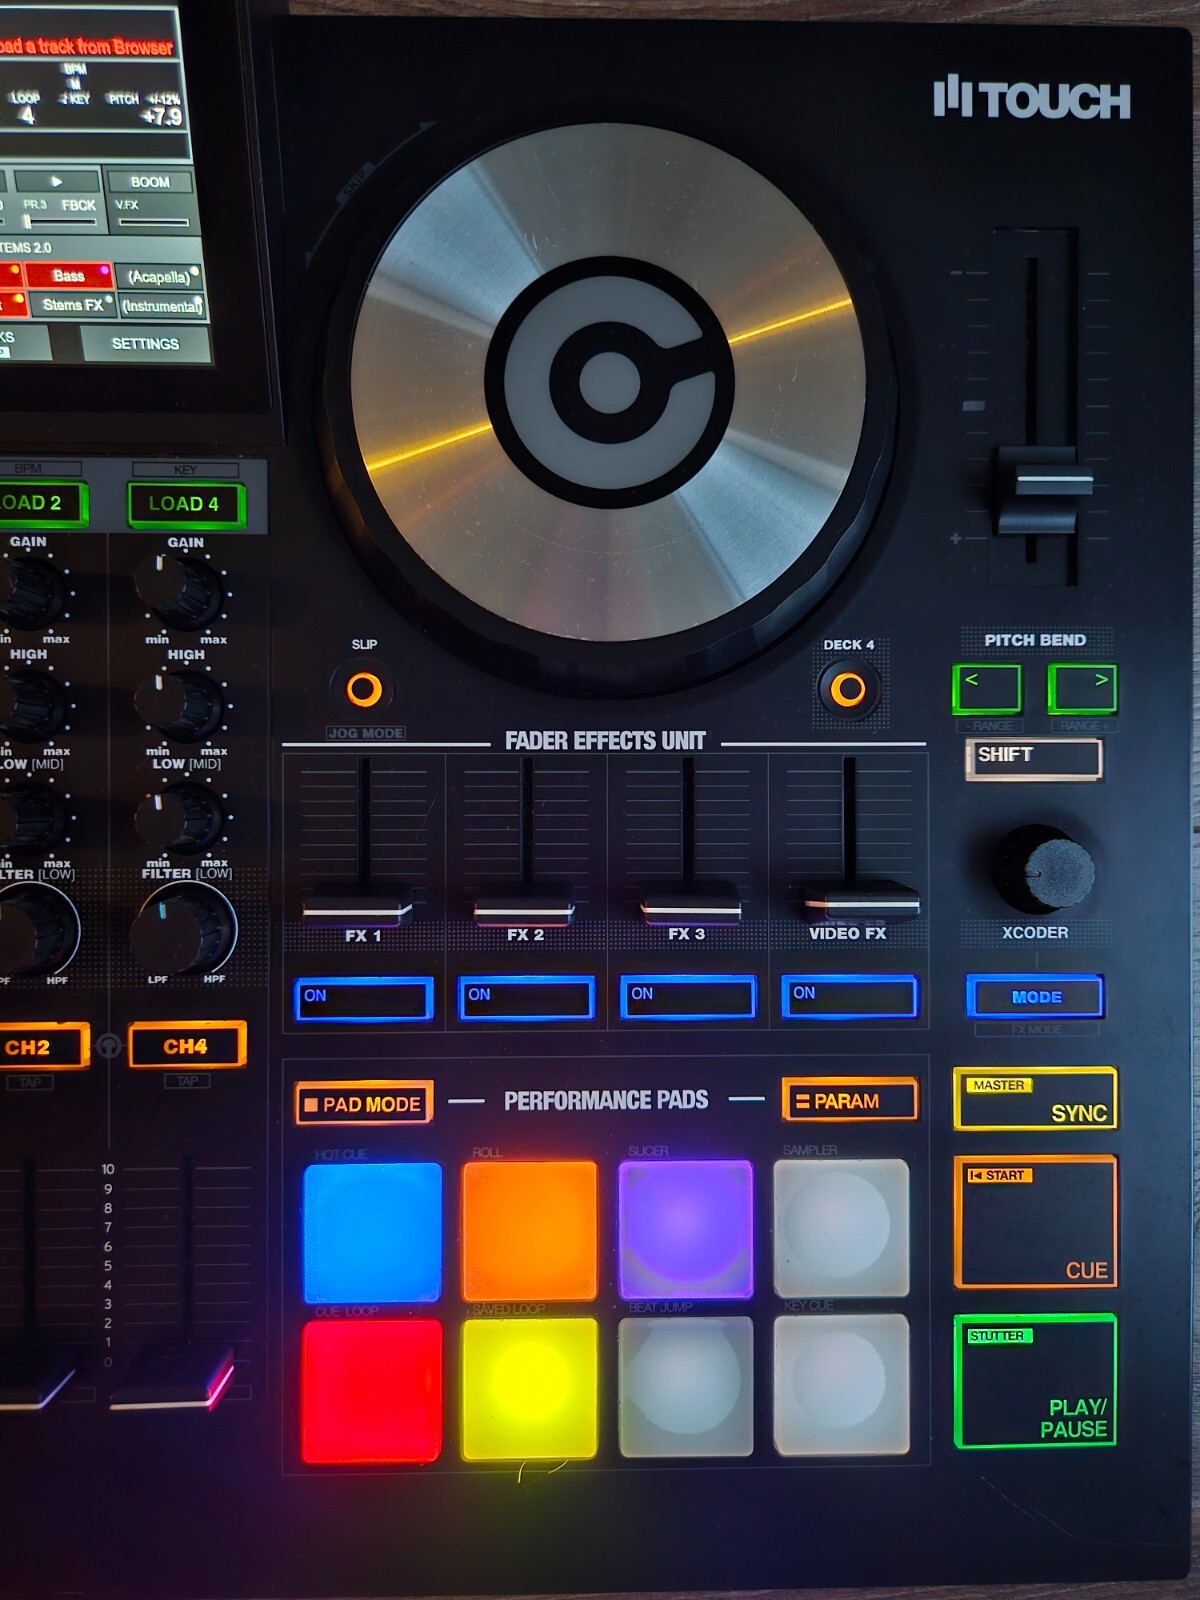Image resolution: width=1200 pixels, height=1600 pixels.
Task: Hit the orange PARAM button
Action: click(x=850, y=1101)
